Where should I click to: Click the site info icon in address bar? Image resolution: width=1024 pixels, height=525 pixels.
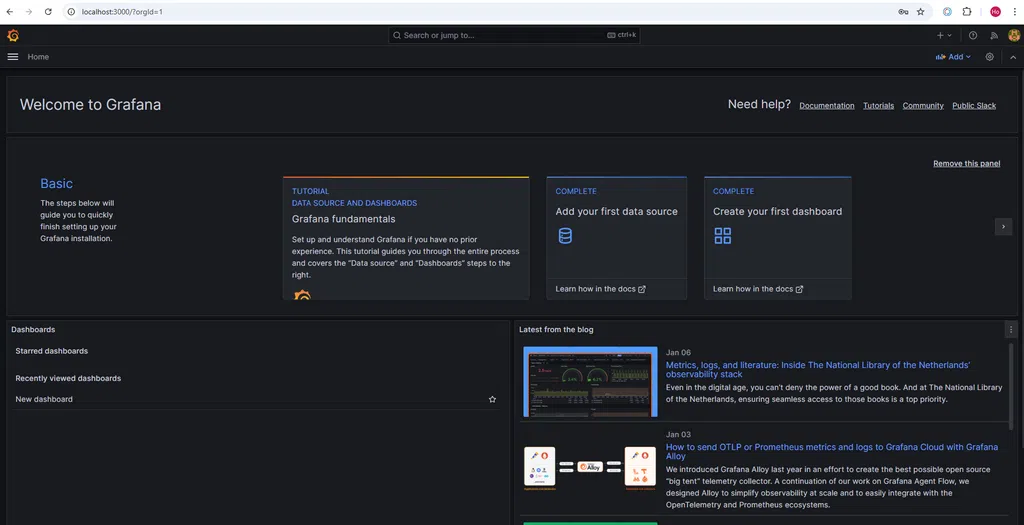(x=72, y=12)
